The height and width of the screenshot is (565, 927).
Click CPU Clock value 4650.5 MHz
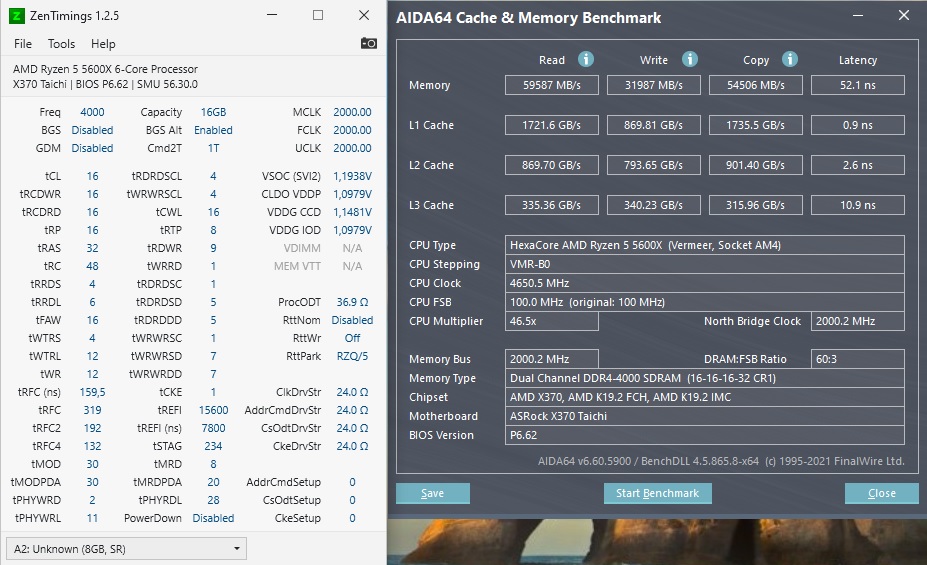[705, 283]
